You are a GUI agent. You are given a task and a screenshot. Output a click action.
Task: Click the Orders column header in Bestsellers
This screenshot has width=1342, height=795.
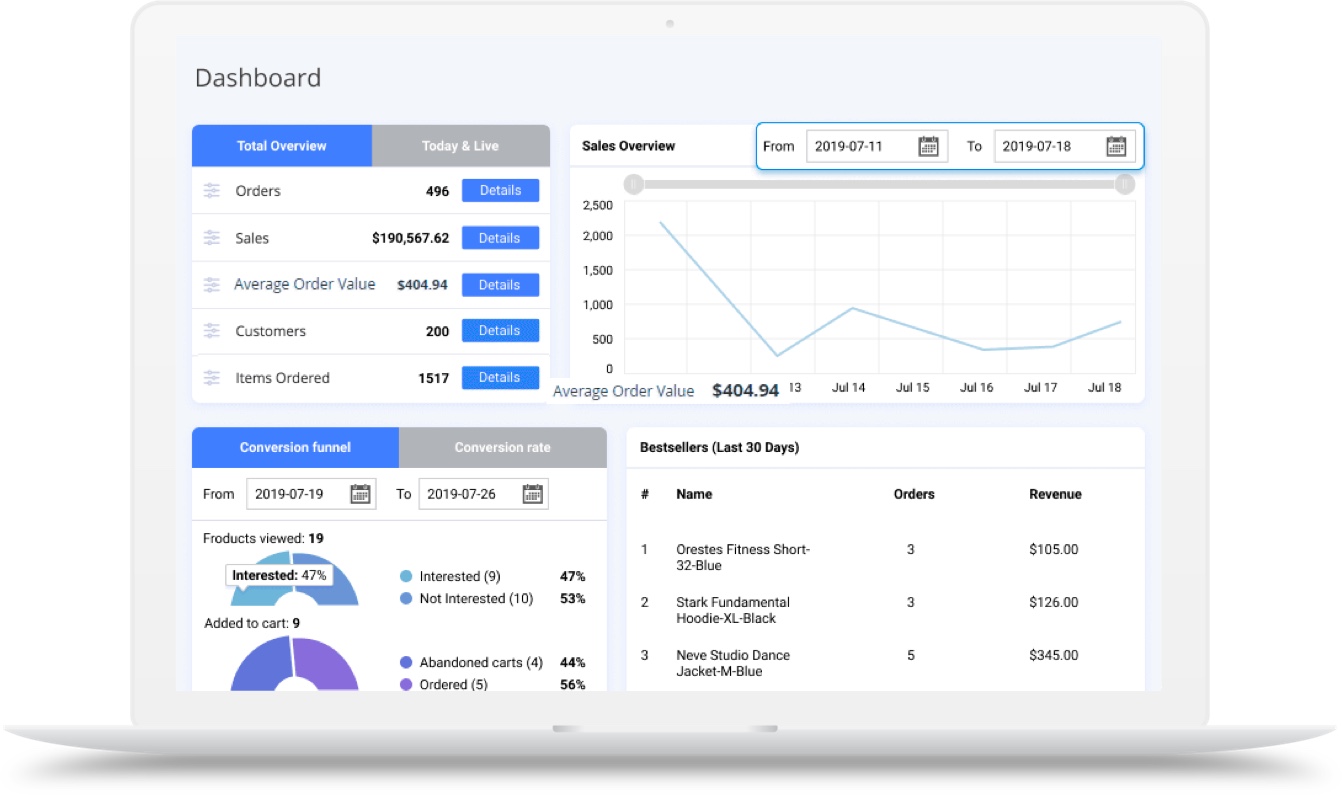pyautogui.click(x=914, y=494)
